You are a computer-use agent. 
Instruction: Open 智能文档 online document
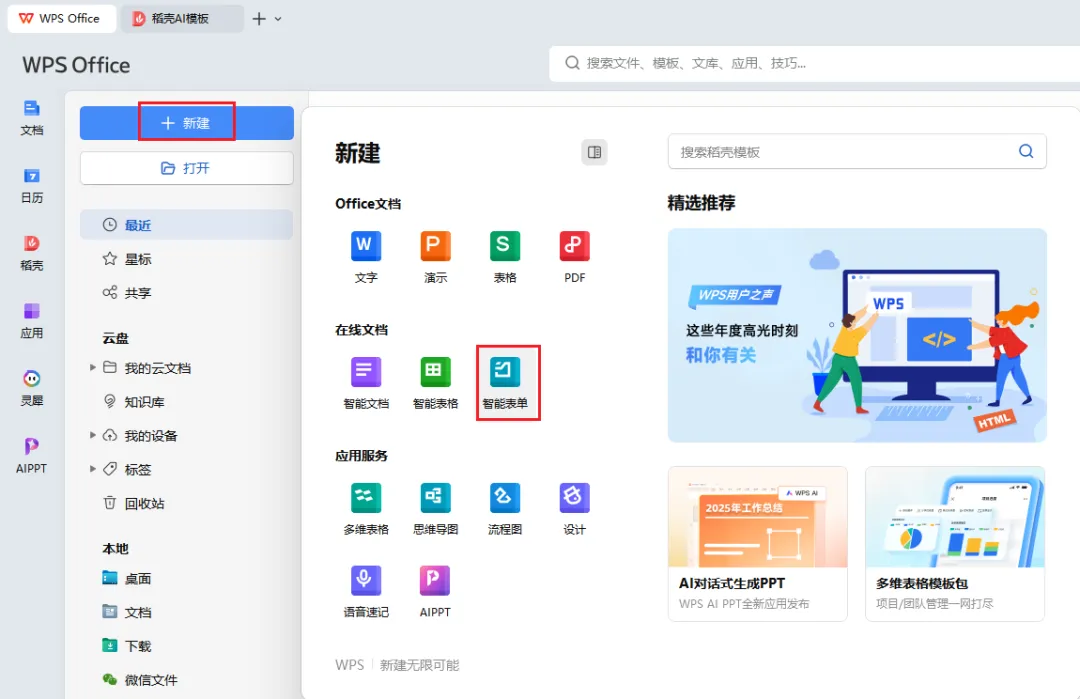pos(366,383)
